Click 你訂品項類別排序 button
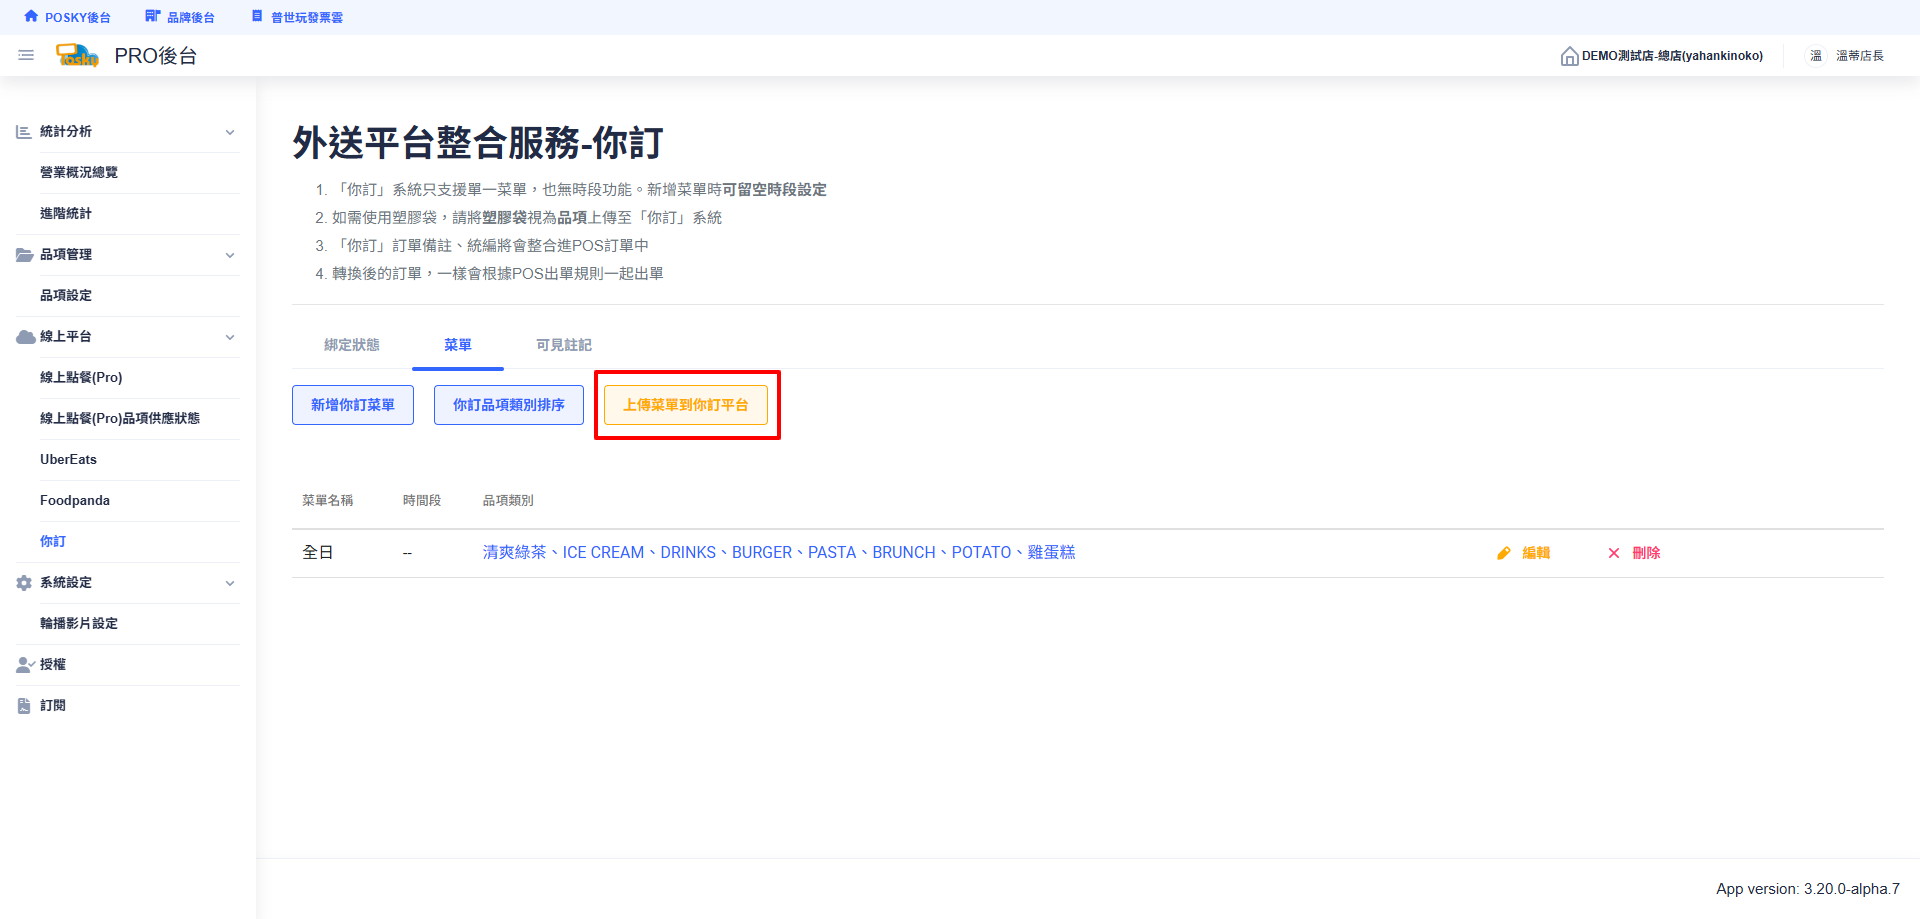The image size is (1920, 919). 509,405
